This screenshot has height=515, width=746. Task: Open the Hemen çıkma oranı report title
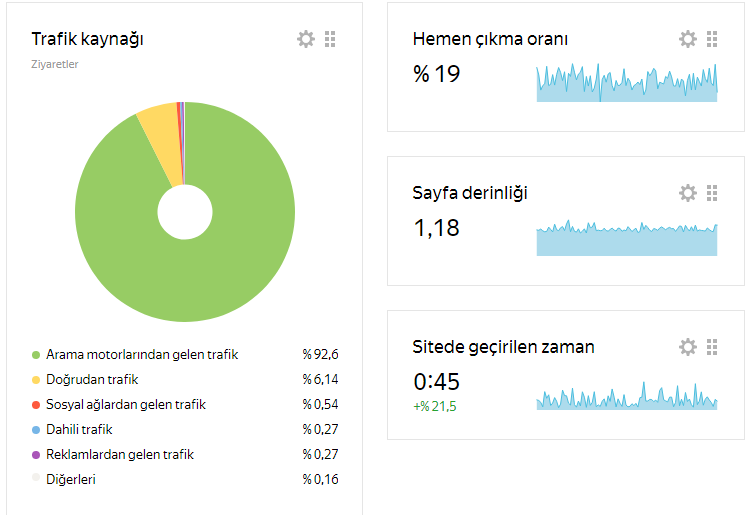tap(490, 40)
